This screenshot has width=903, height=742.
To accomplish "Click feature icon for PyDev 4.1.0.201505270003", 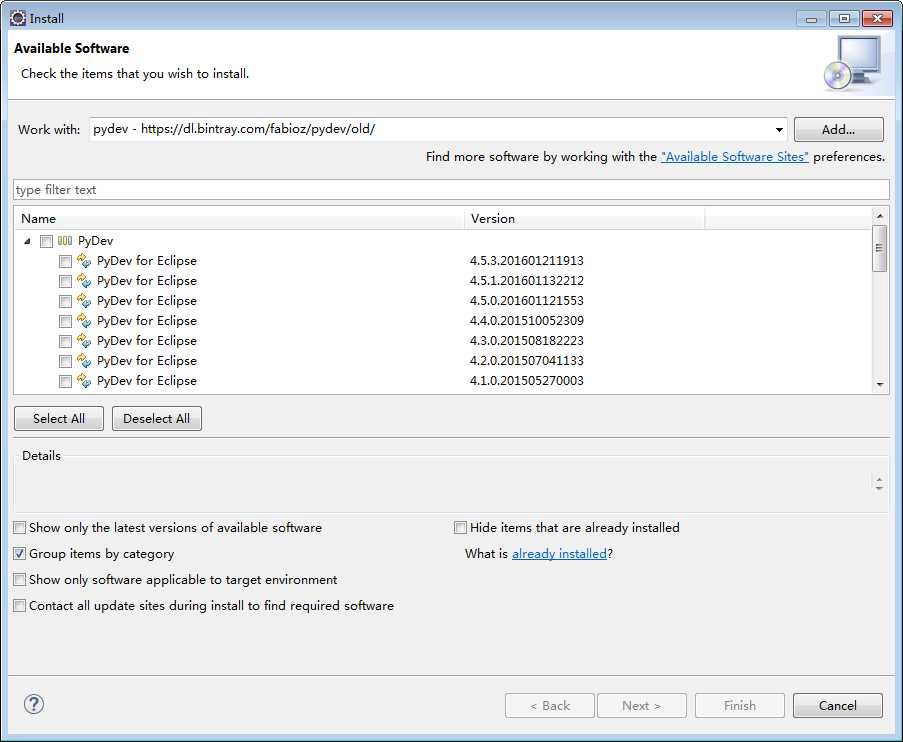I will (84, 381).
